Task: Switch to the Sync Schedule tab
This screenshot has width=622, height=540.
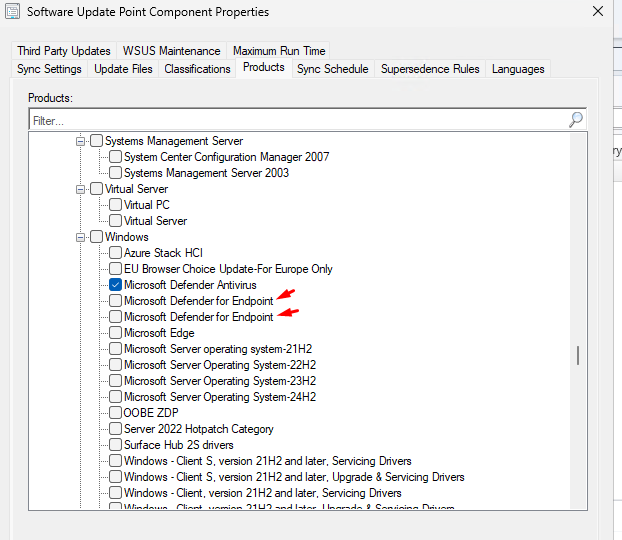Action: (333, 69)
